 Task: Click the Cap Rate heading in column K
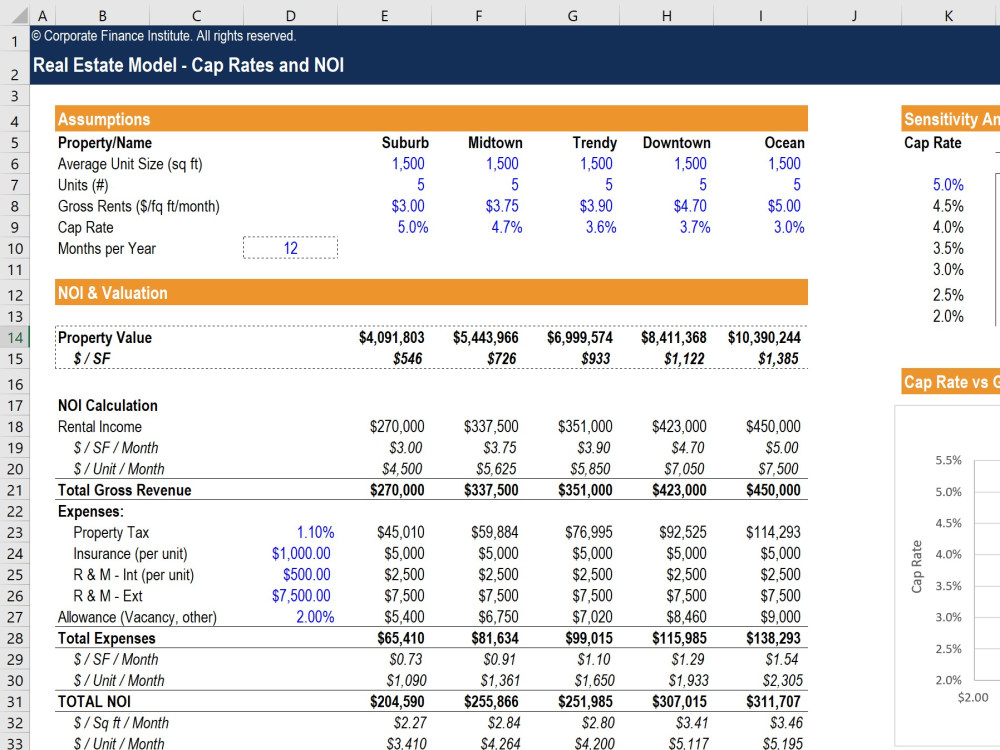(932, 143)
